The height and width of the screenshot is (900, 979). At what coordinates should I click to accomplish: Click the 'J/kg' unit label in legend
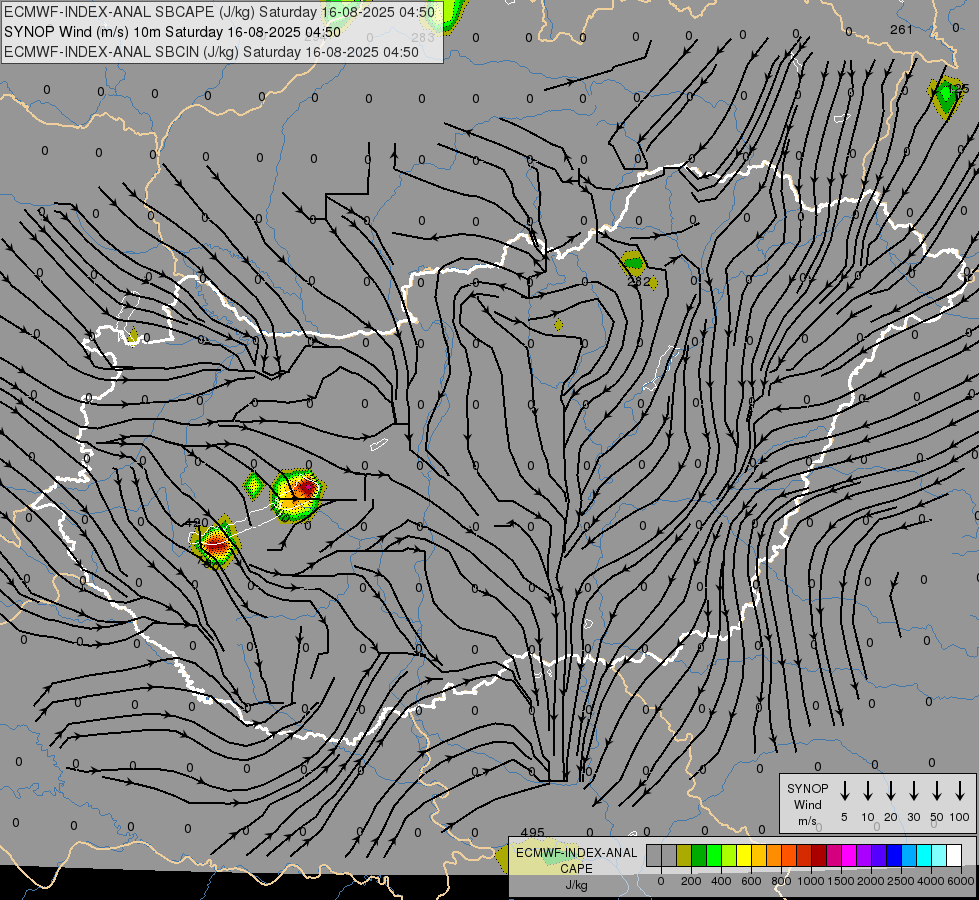576,885
